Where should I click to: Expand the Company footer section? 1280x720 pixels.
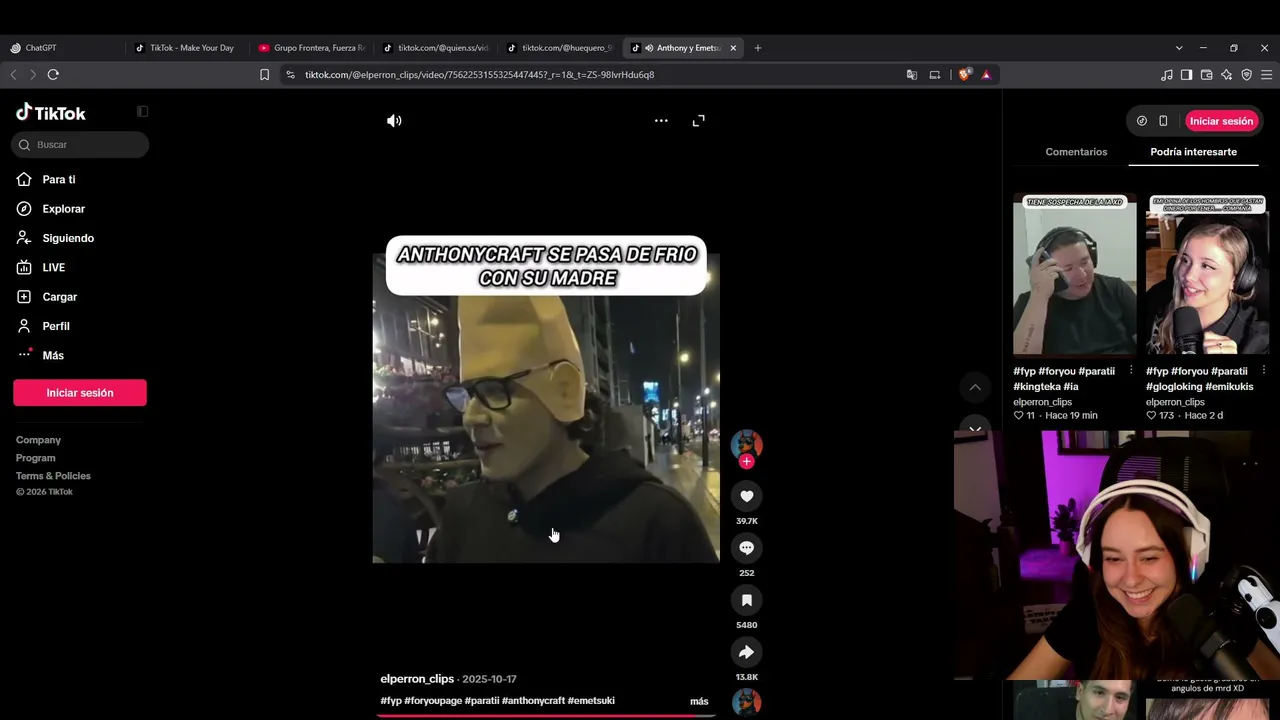pos(38,440)
